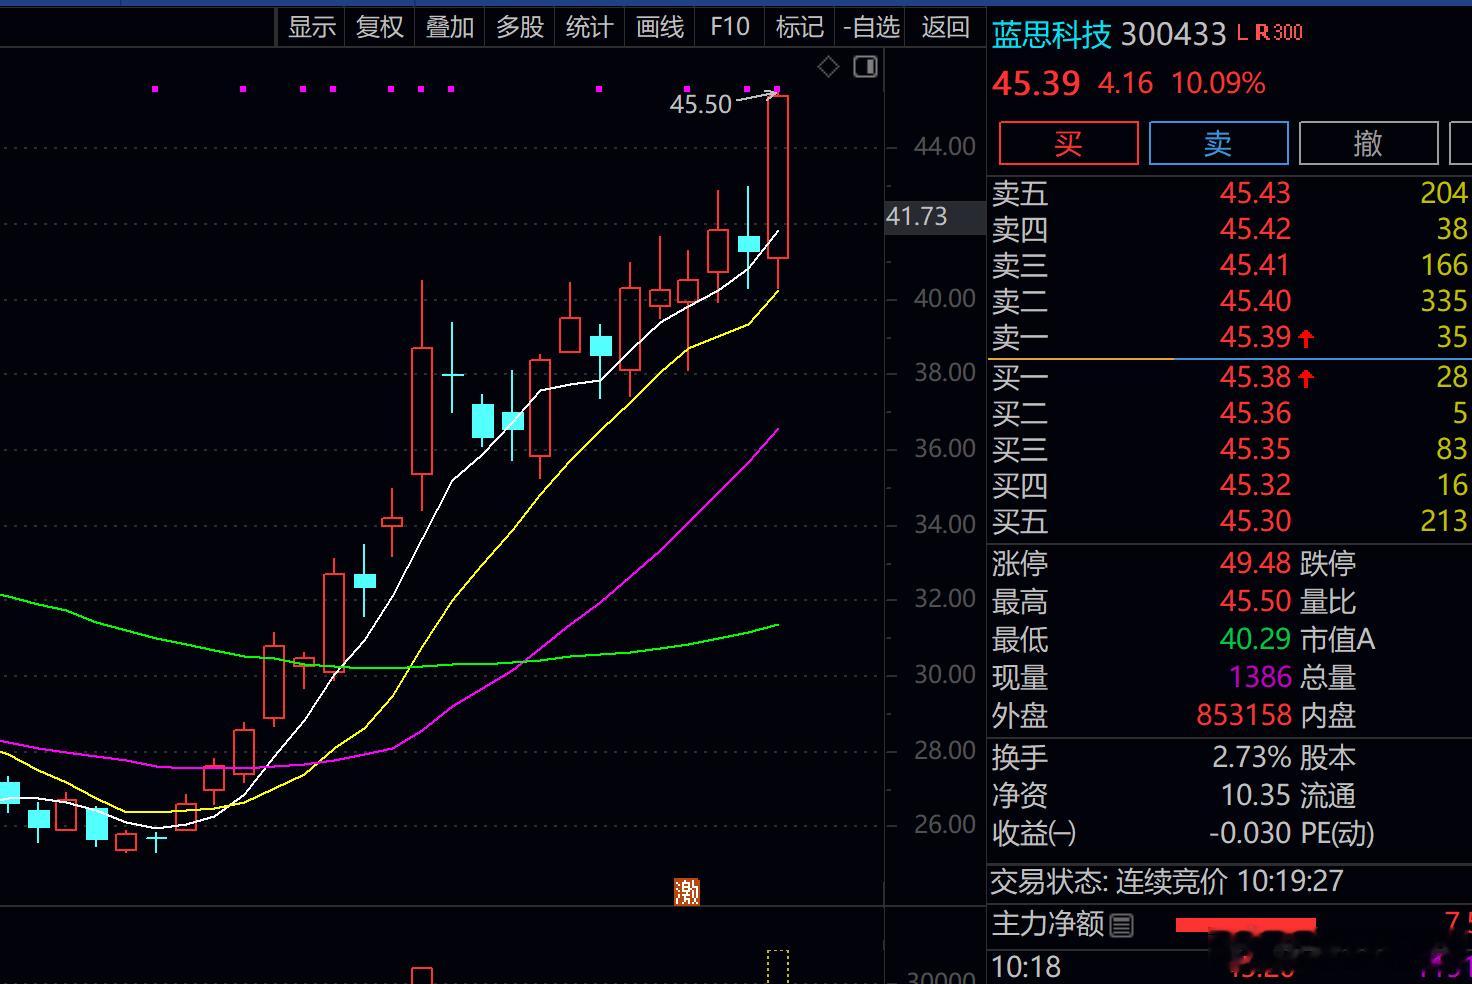Click 收益 value -0.030

pyautogui.click(x=1251, y=833)
